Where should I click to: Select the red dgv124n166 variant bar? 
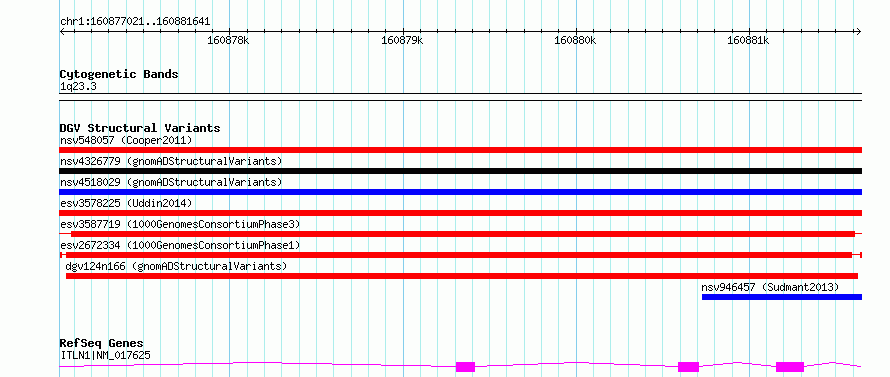coord(461,276)
